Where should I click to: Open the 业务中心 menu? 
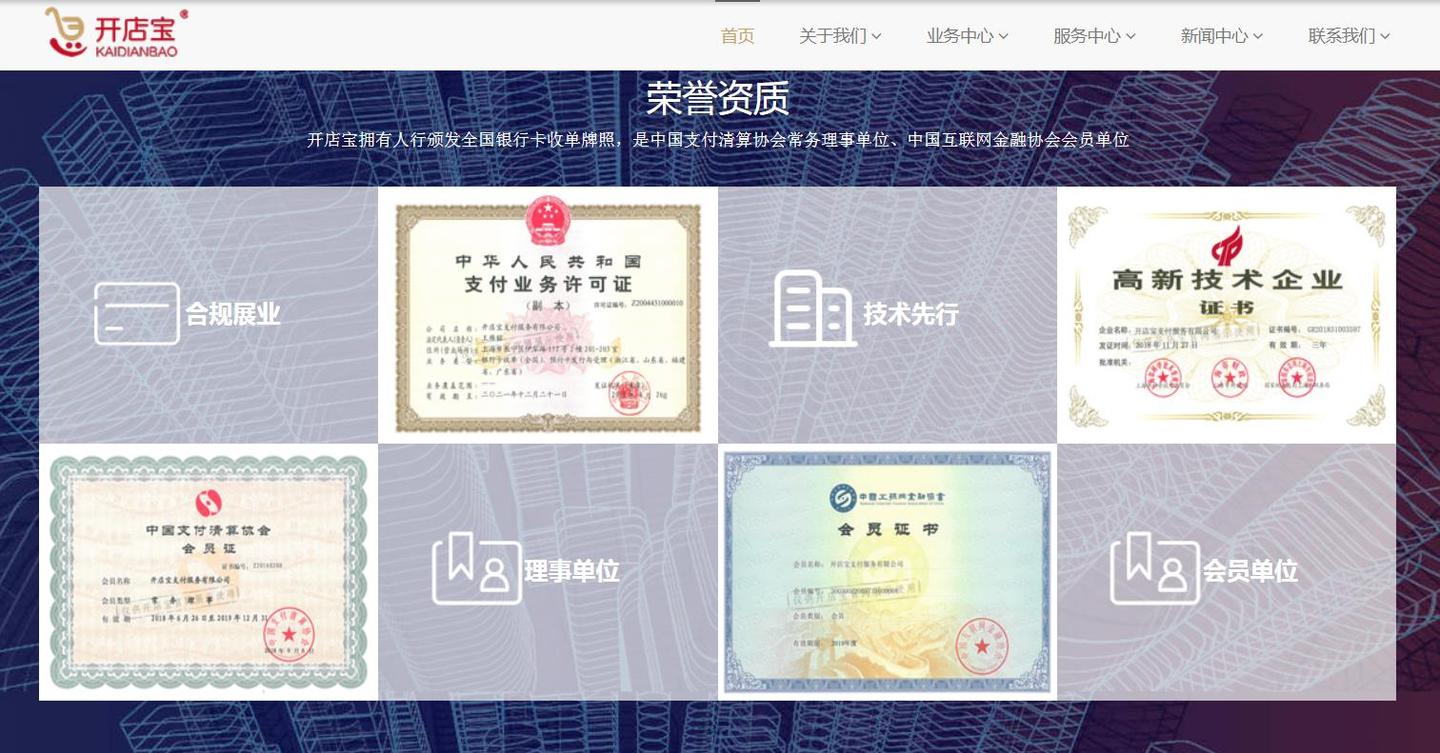(967, 36)
